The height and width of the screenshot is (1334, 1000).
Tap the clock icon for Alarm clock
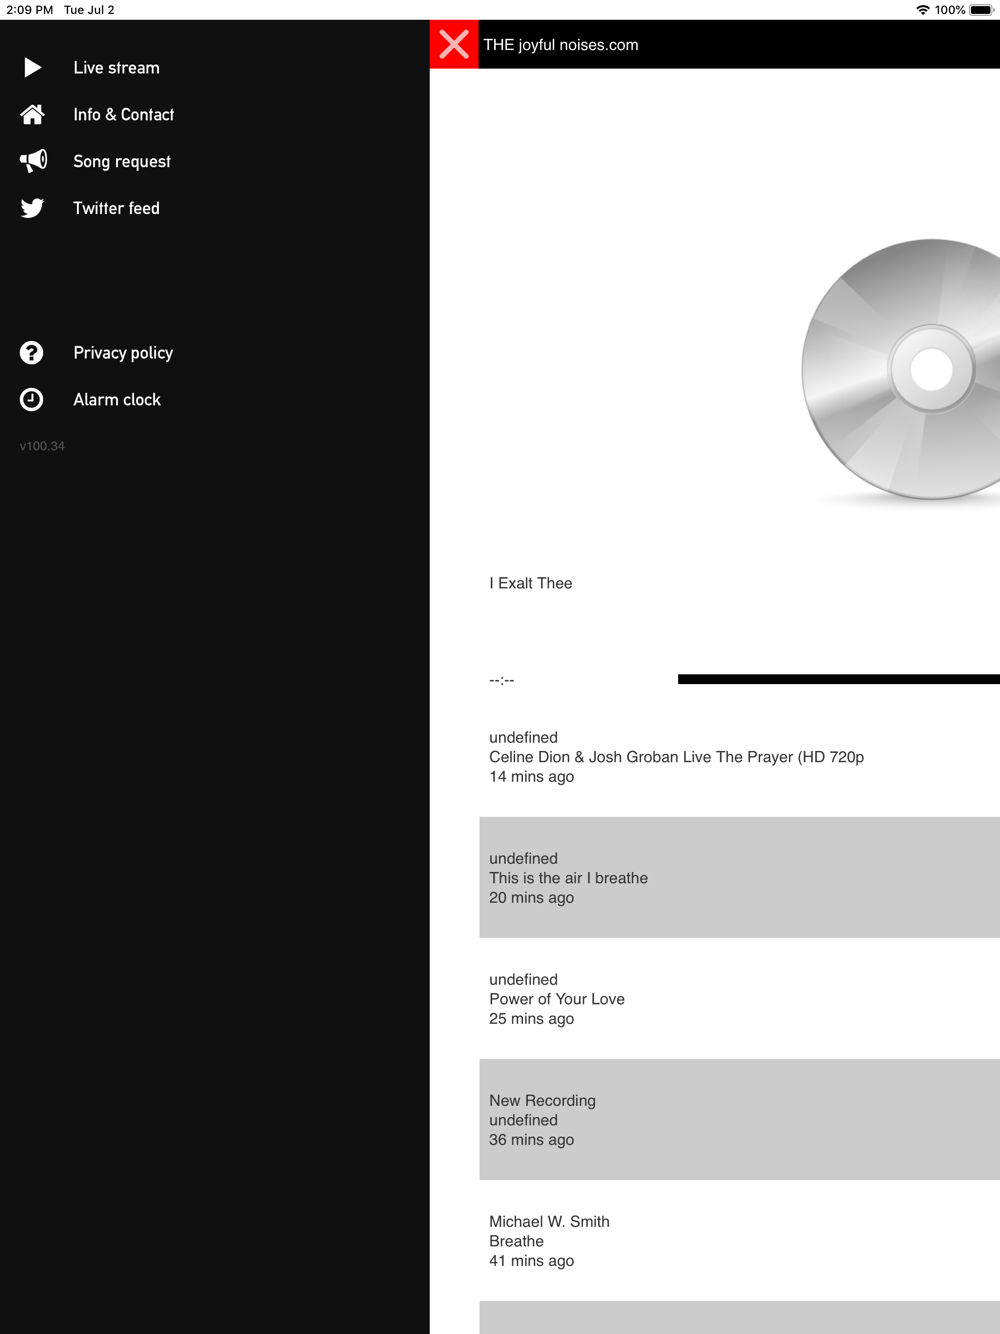click(32, 400)
